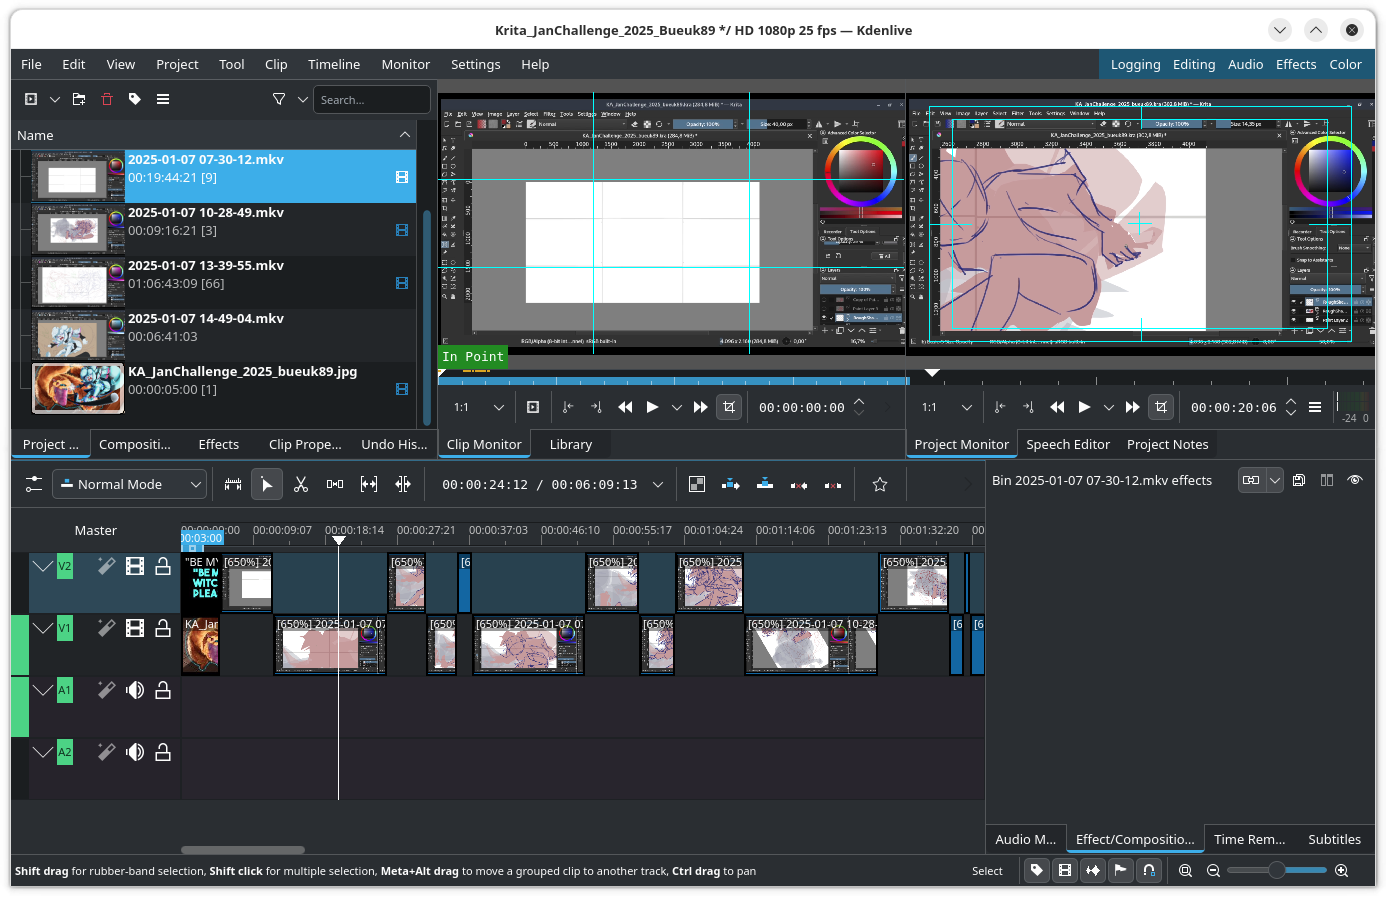Open the Normal Mode dropdown
Image resolution: width=1386 pixels, height=897 pixels.
[129, 484]
